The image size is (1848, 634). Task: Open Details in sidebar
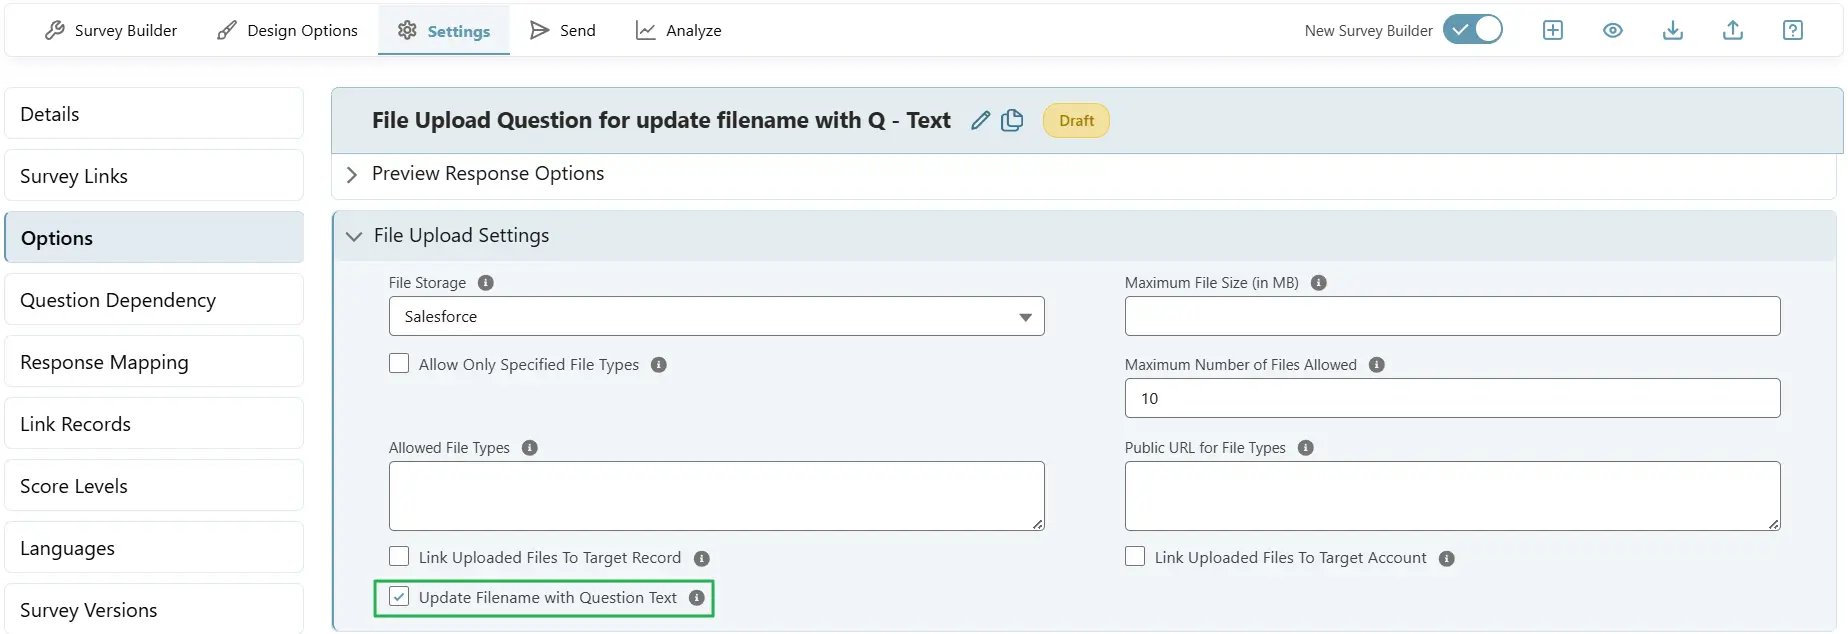pyautogui.click(x=154, y=113)
